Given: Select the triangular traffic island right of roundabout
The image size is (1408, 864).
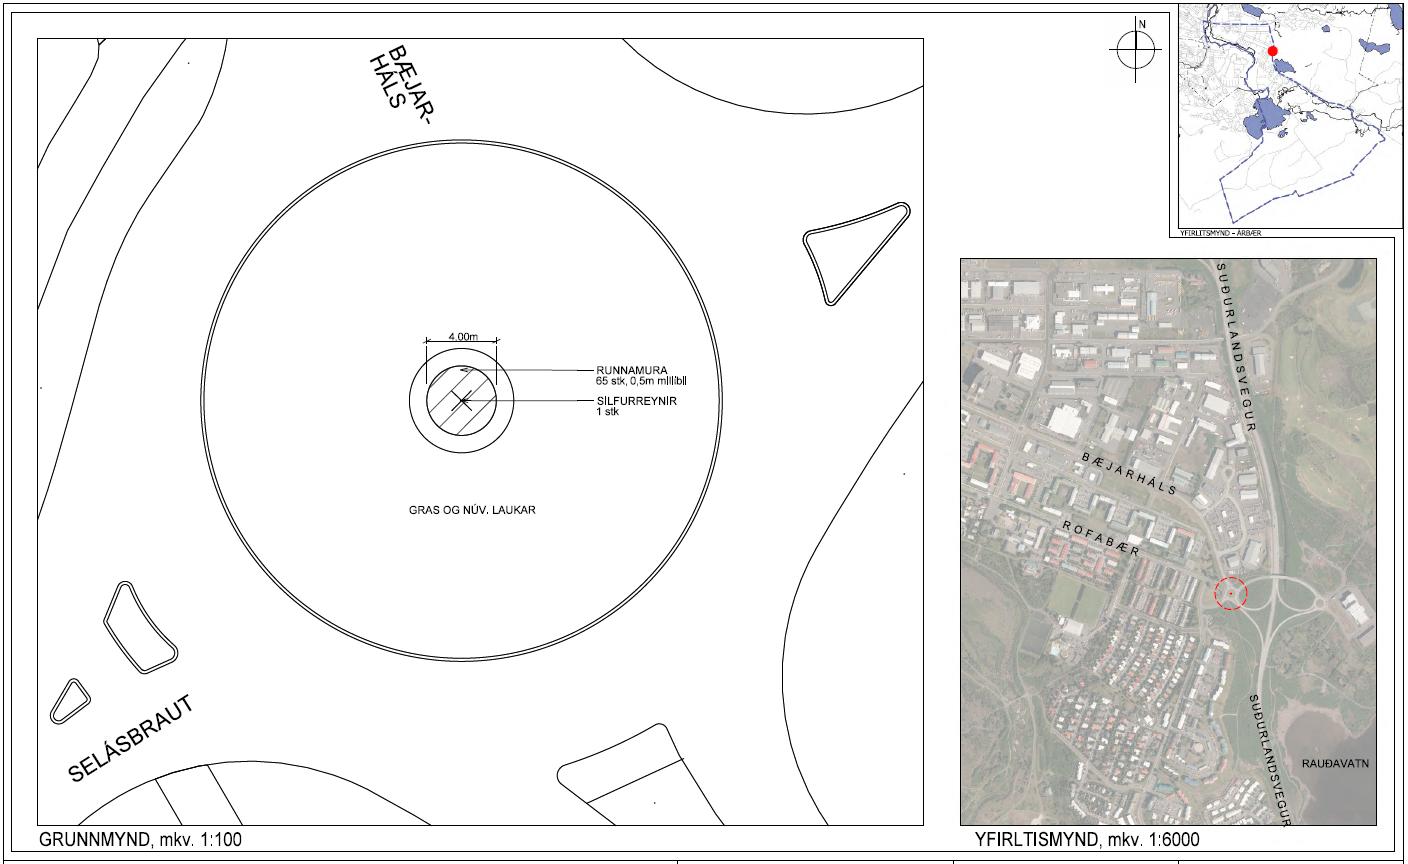Looking at the screenshot, I should click(x=856, y=252).
